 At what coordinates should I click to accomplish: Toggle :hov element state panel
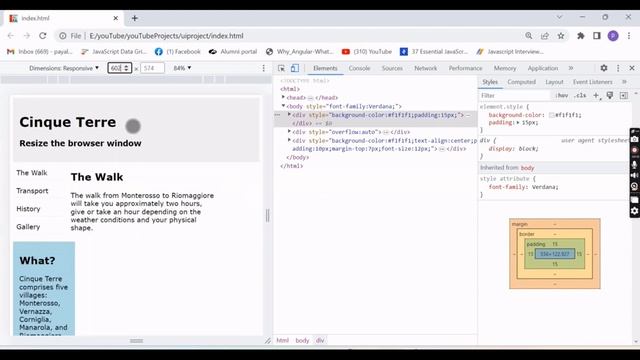pyautogui.click(x=562, y=96)
